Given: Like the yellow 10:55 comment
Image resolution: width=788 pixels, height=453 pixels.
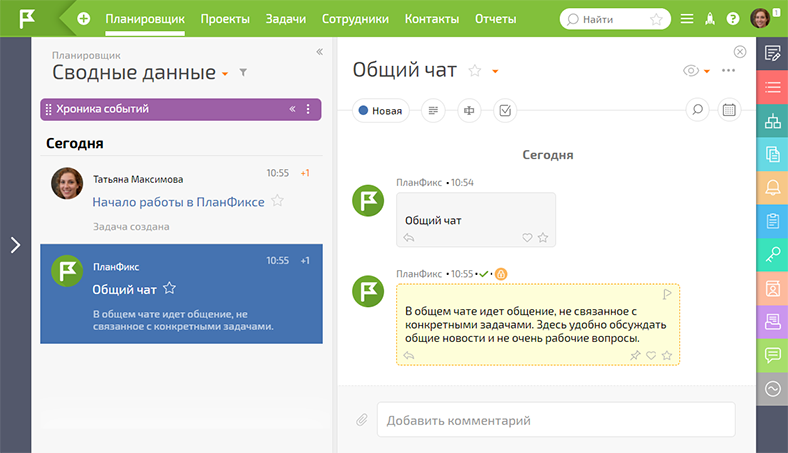Looking at the screenshot, I should pos(651,355).
